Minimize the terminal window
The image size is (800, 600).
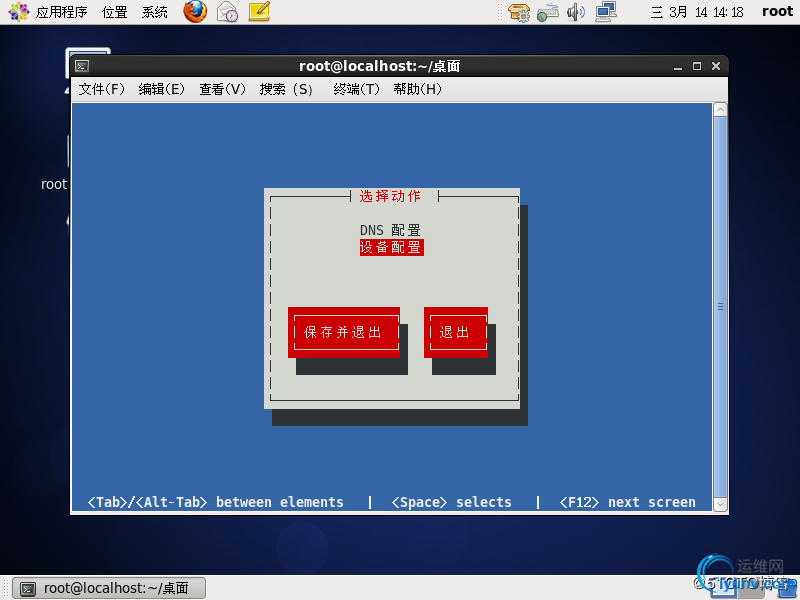click(678, 66)
